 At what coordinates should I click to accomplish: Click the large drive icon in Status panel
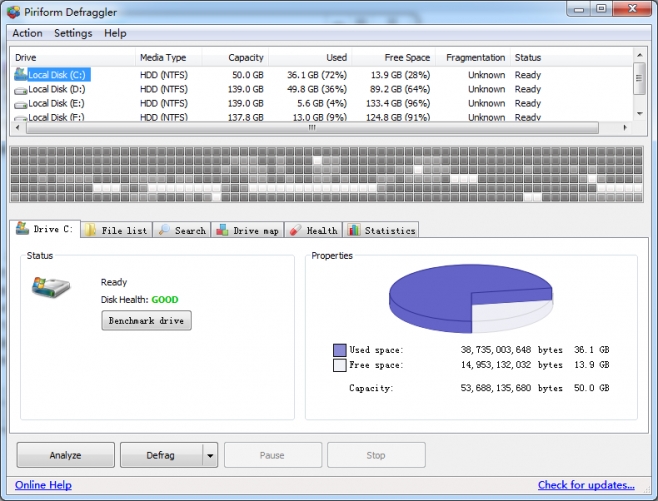point(51,287)
